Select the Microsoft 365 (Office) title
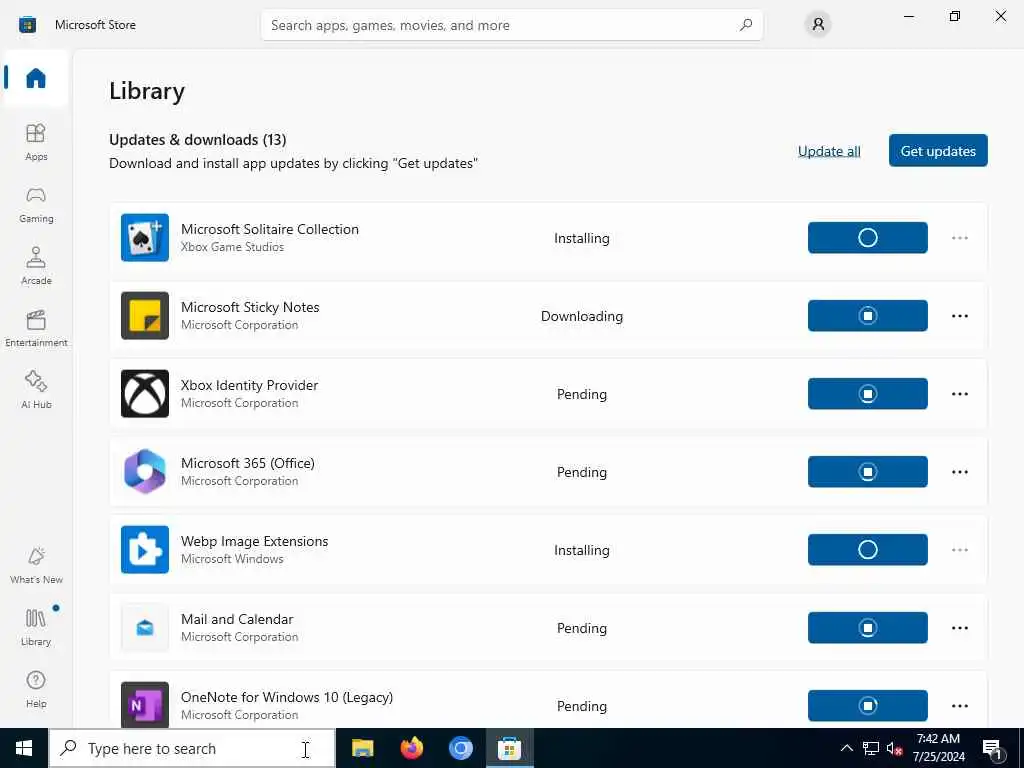Viewport: 1024px width, 768px height. click(248, 463)
